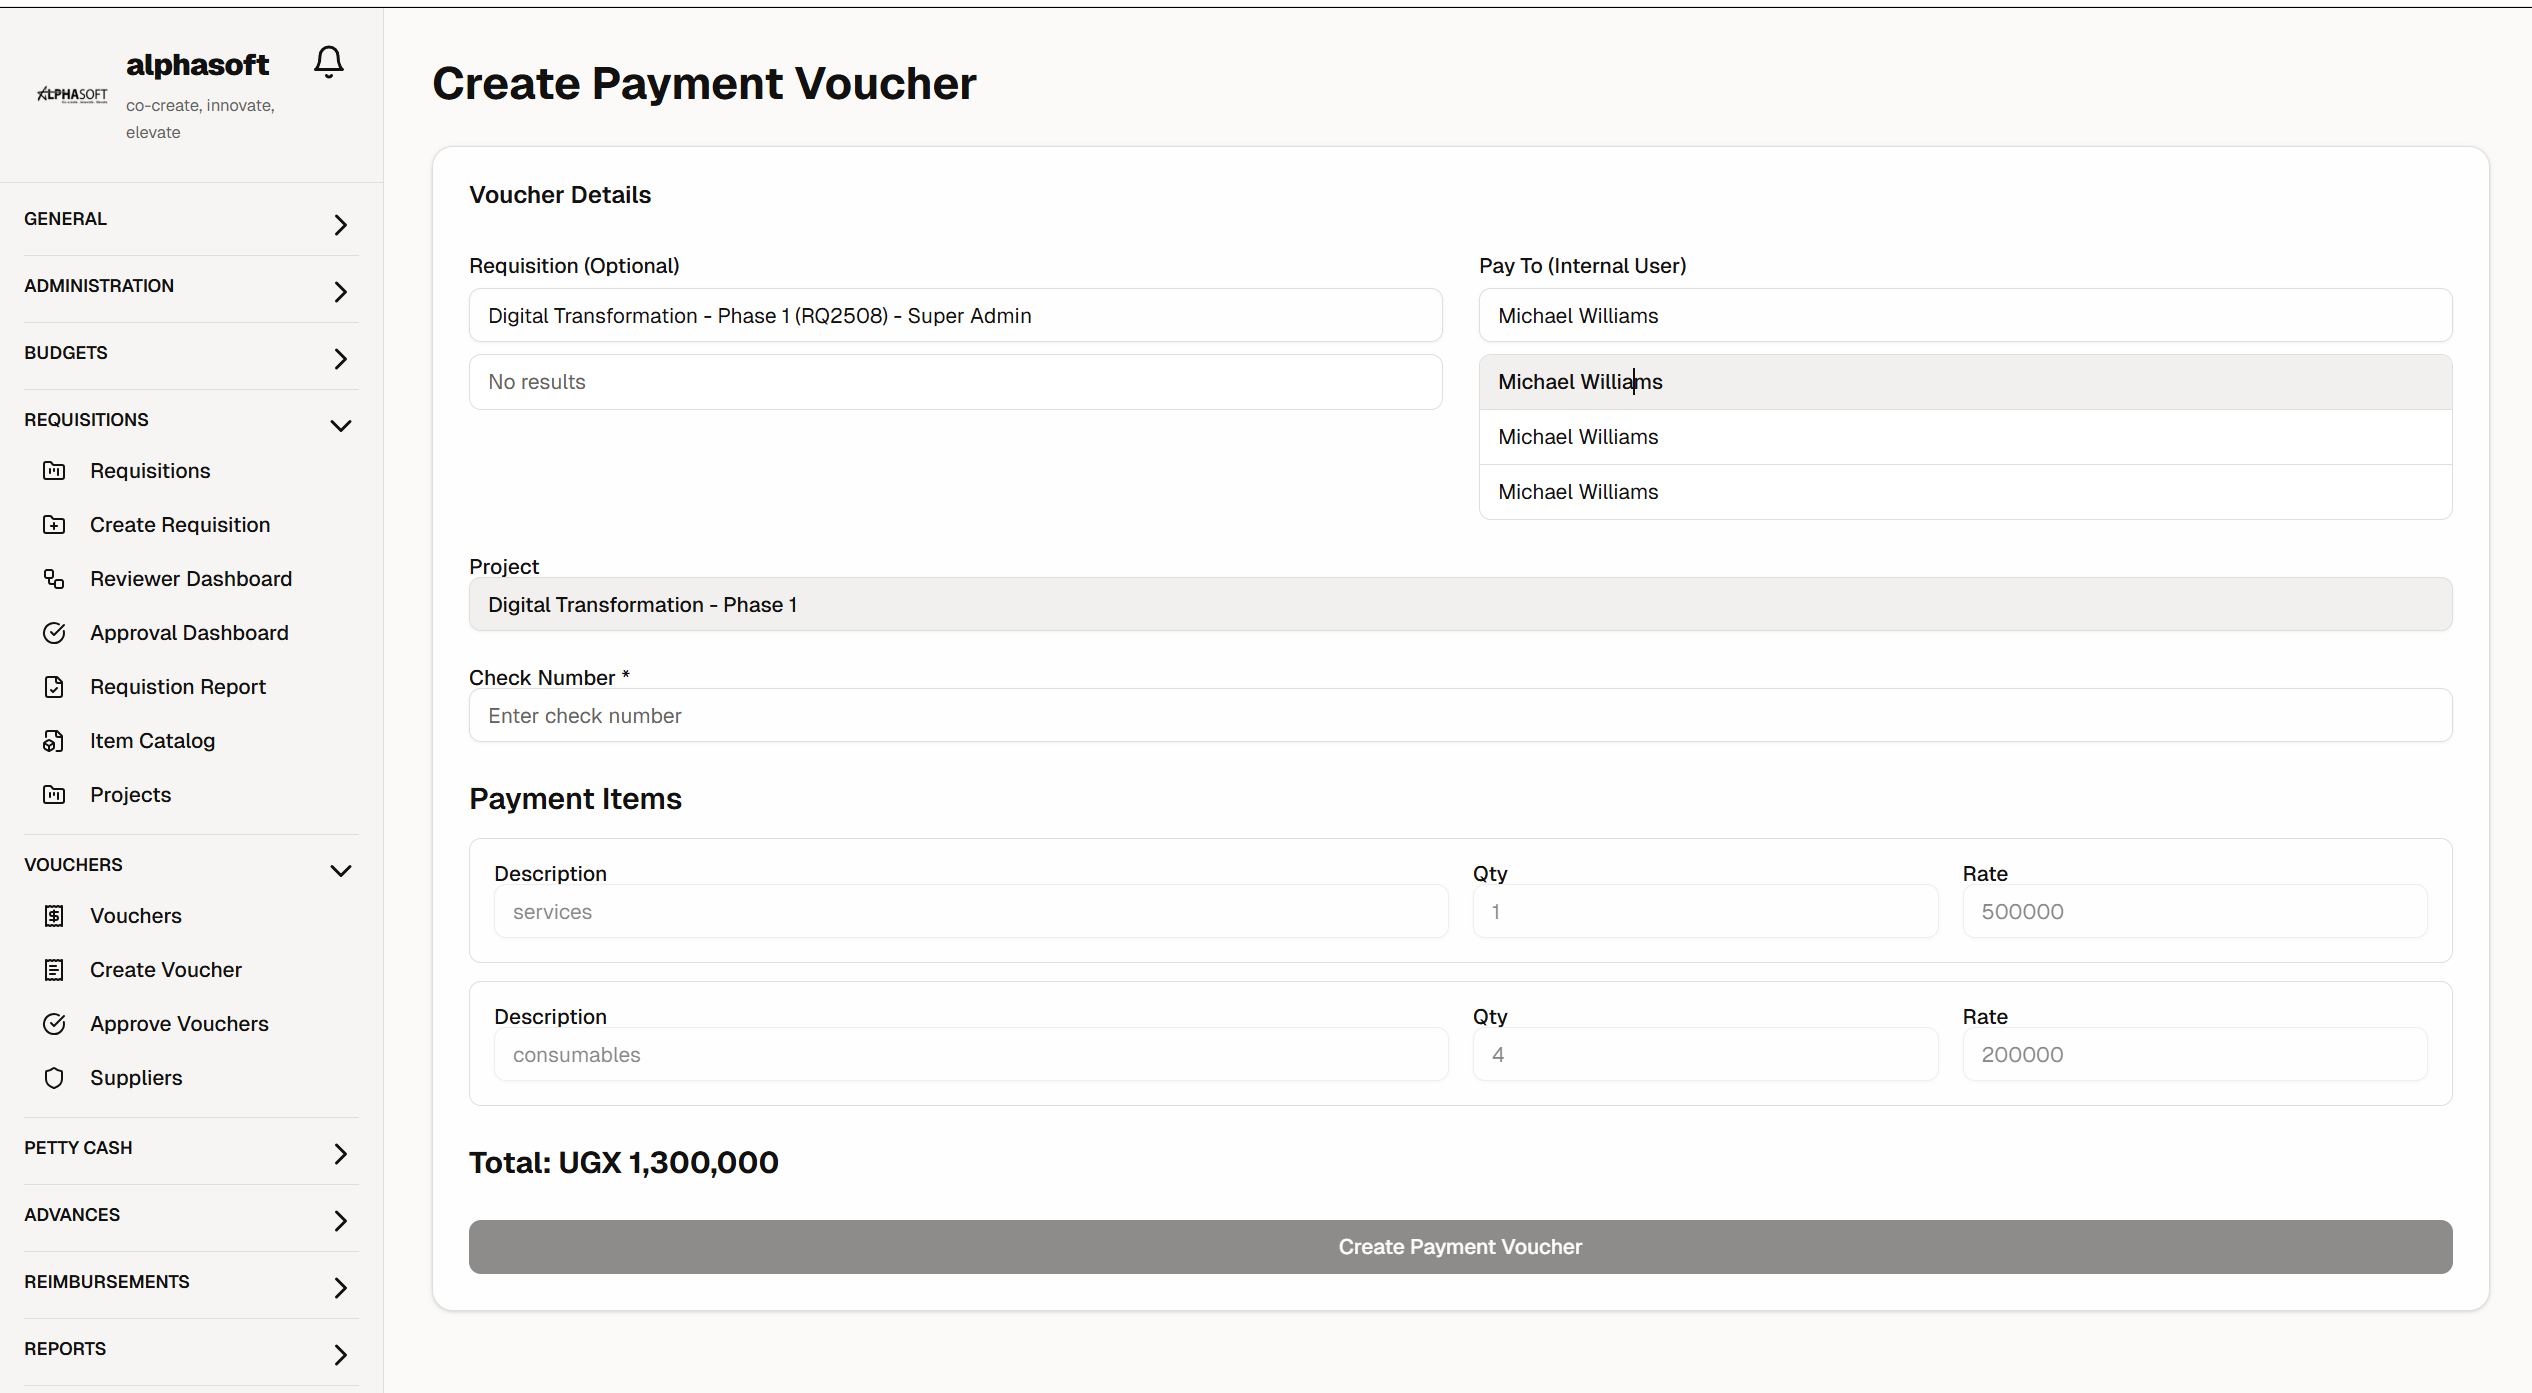Click the Create Payment Voucher button
The width and height of the screenshot is (2532, 1393).
pyautogui.click(x=1459, y=1247)
